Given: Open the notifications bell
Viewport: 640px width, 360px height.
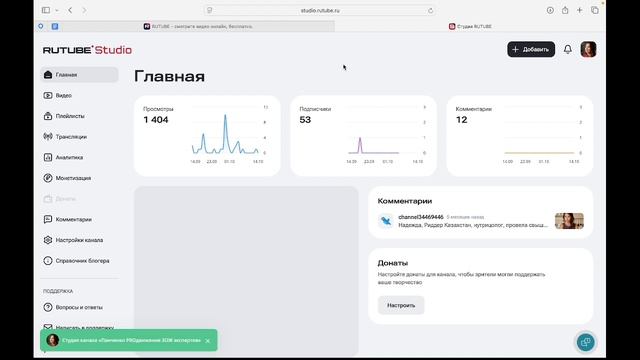Looking at the screenshot, I should point(568,49).
